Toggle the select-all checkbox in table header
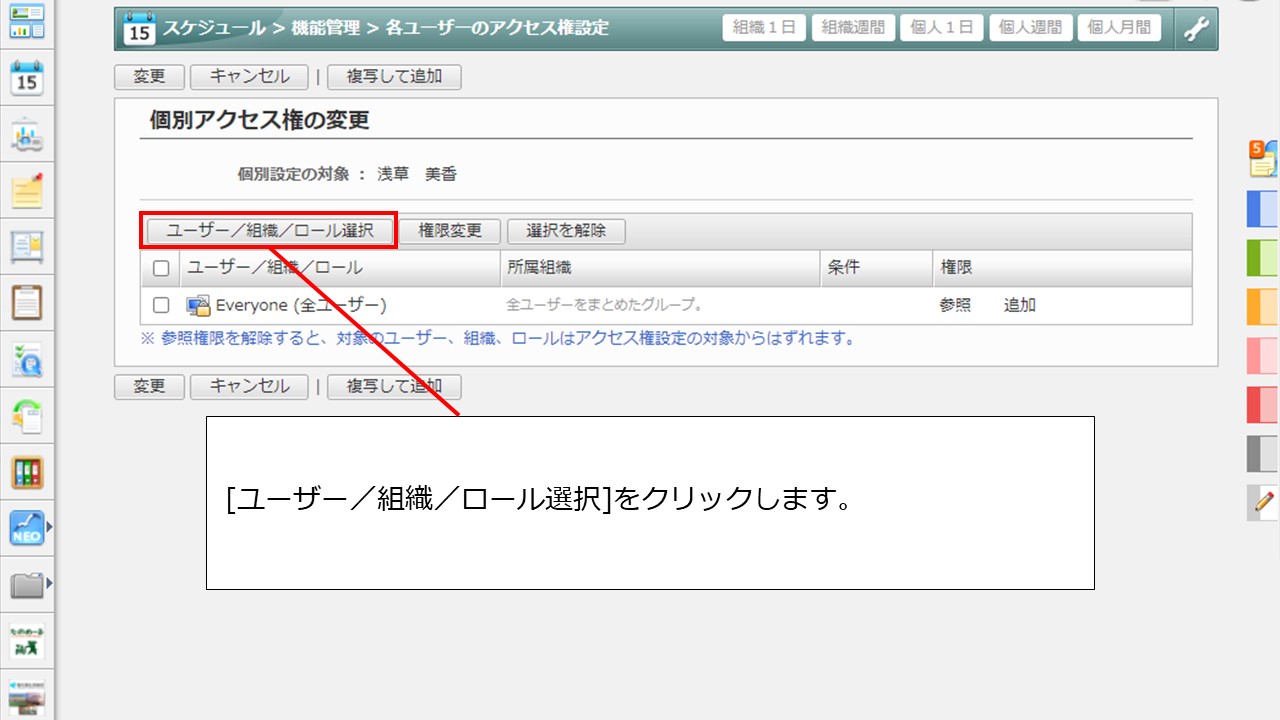Viewport: 1280px width, 720px height. coord(161,268)
